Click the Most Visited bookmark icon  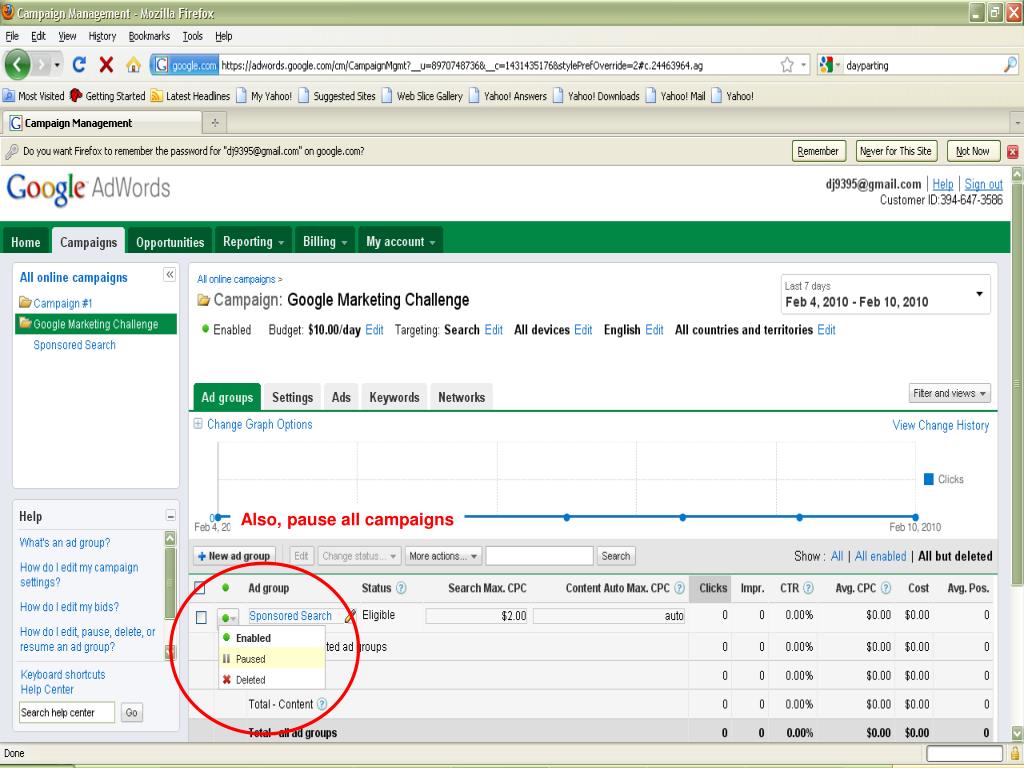(9, 96)
